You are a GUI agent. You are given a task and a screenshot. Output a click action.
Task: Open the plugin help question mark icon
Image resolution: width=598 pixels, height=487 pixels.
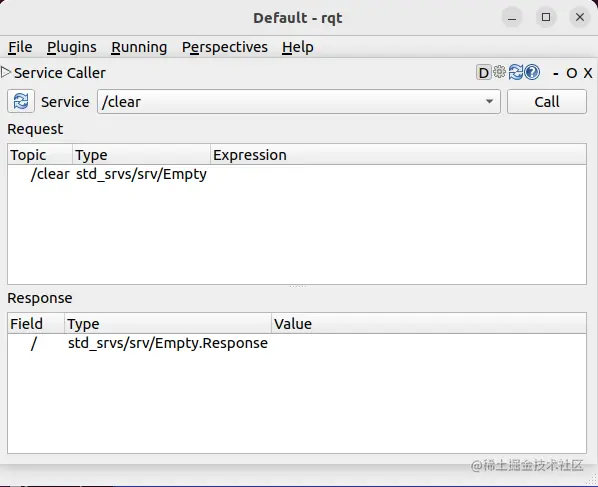532,72
